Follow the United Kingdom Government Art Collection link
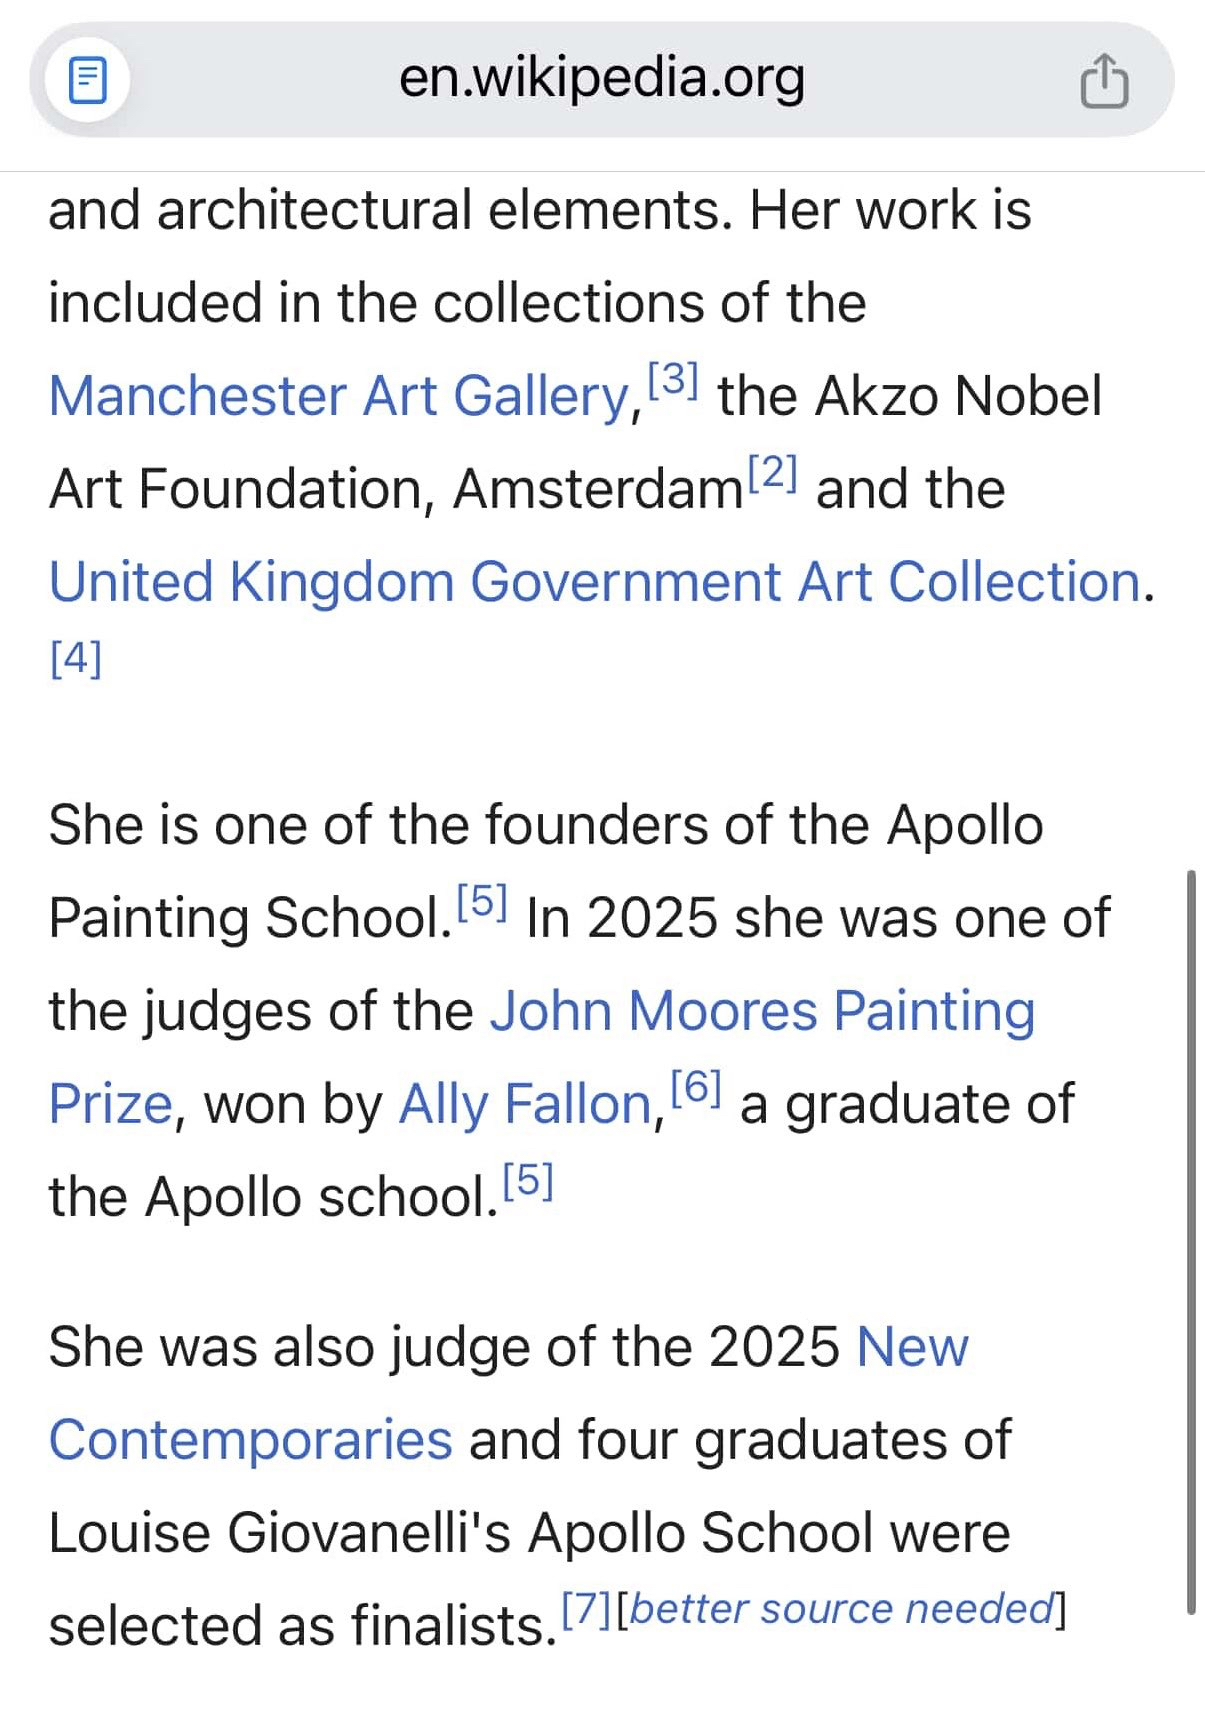The width and height of the screenshot is (1205, 1727). [x=594, y=582]
